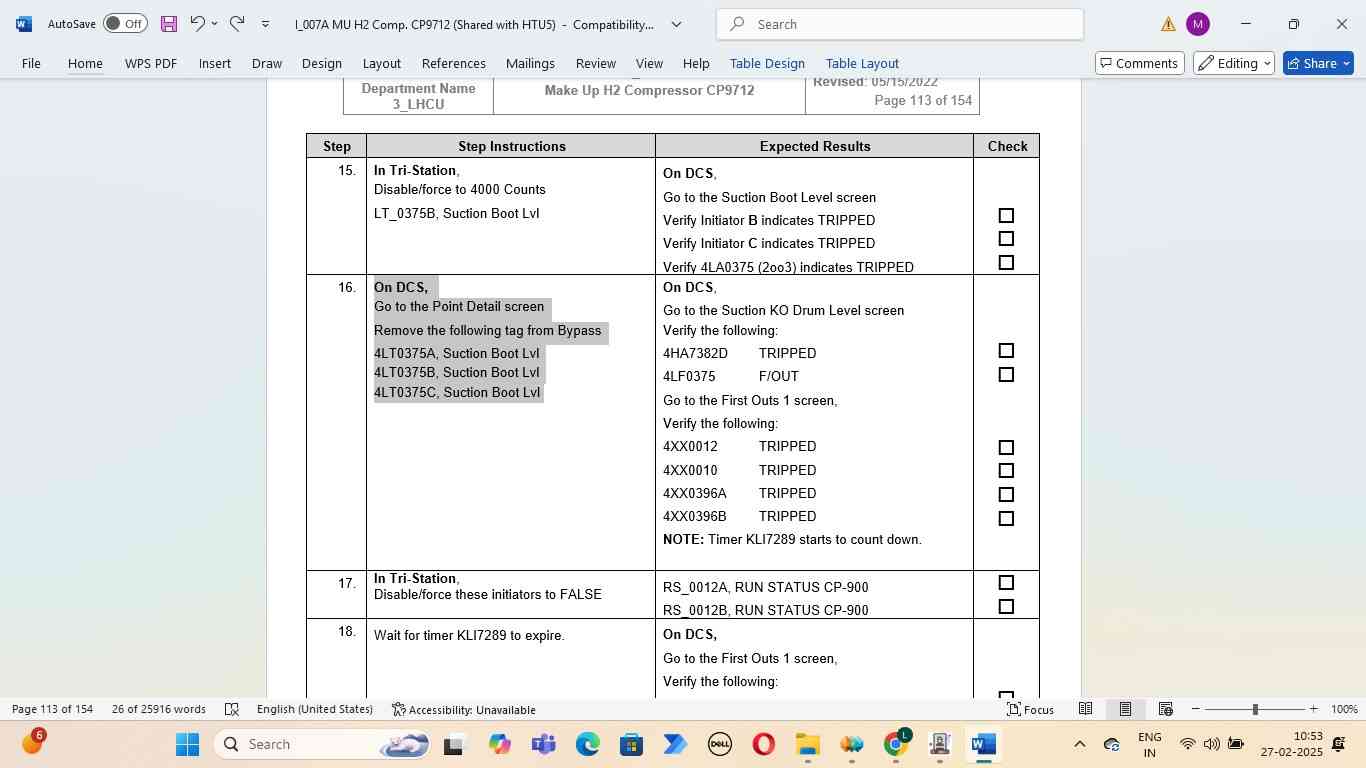Screen dimensions: 1366x768
Task: Click the zoom out minus icon
Action: click(1196, 709)
